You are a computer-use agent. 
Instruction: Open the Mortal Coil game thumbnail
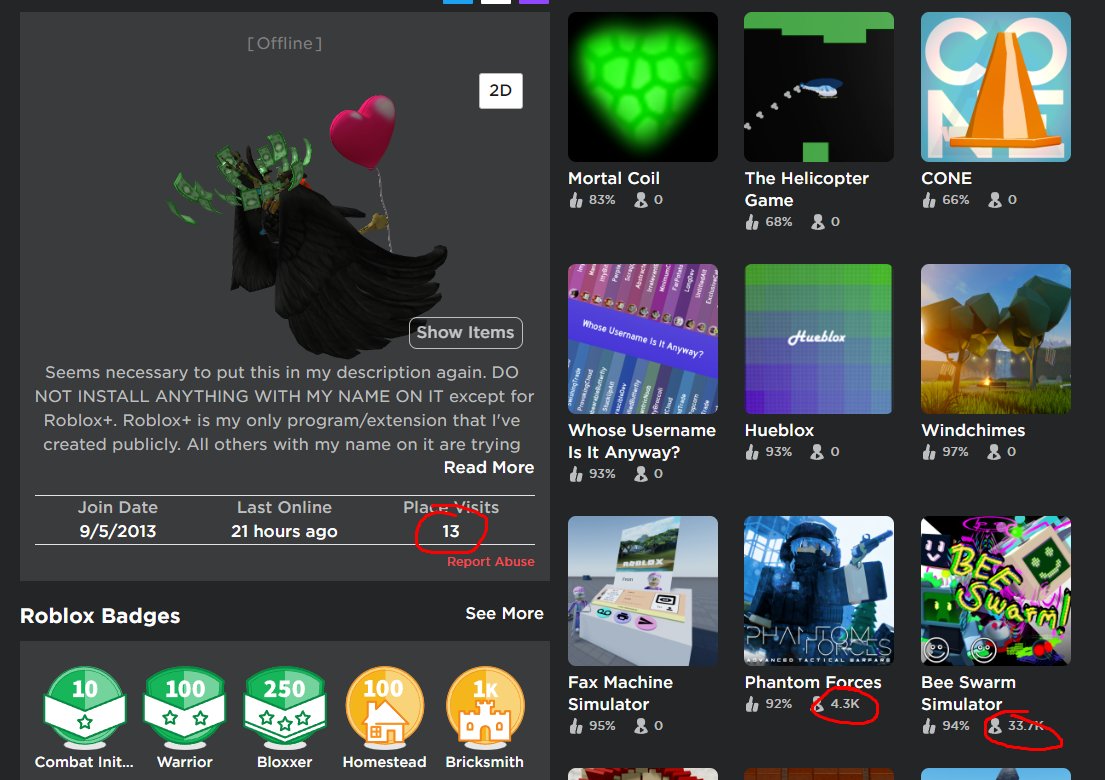click(643, 87)
